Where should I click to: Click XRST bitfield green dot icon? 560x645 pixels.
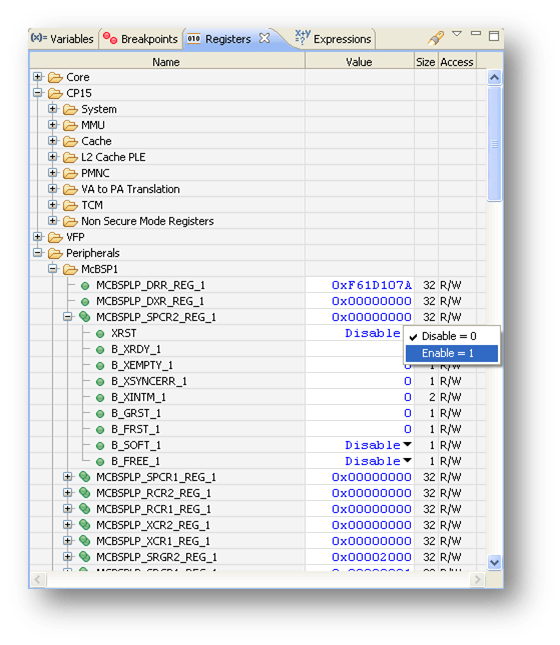[x=100, y=334]
